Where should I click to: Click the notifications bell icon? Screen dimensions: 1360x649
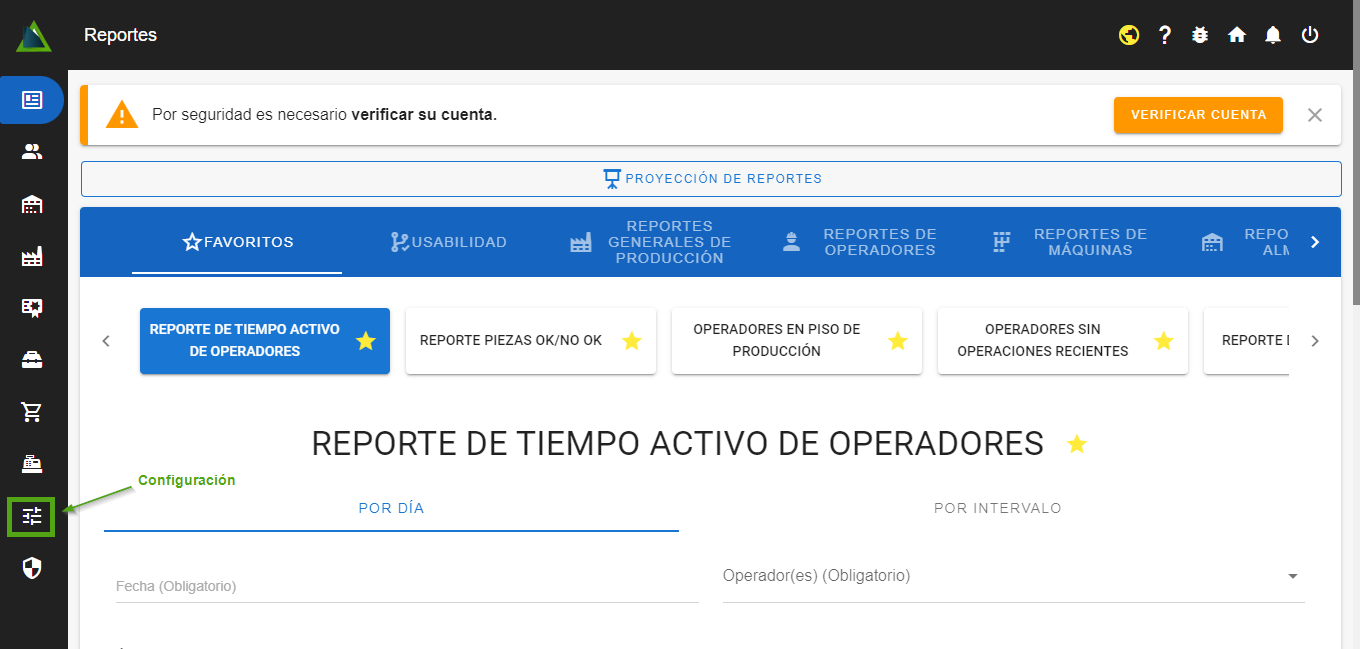[1273, 35]
